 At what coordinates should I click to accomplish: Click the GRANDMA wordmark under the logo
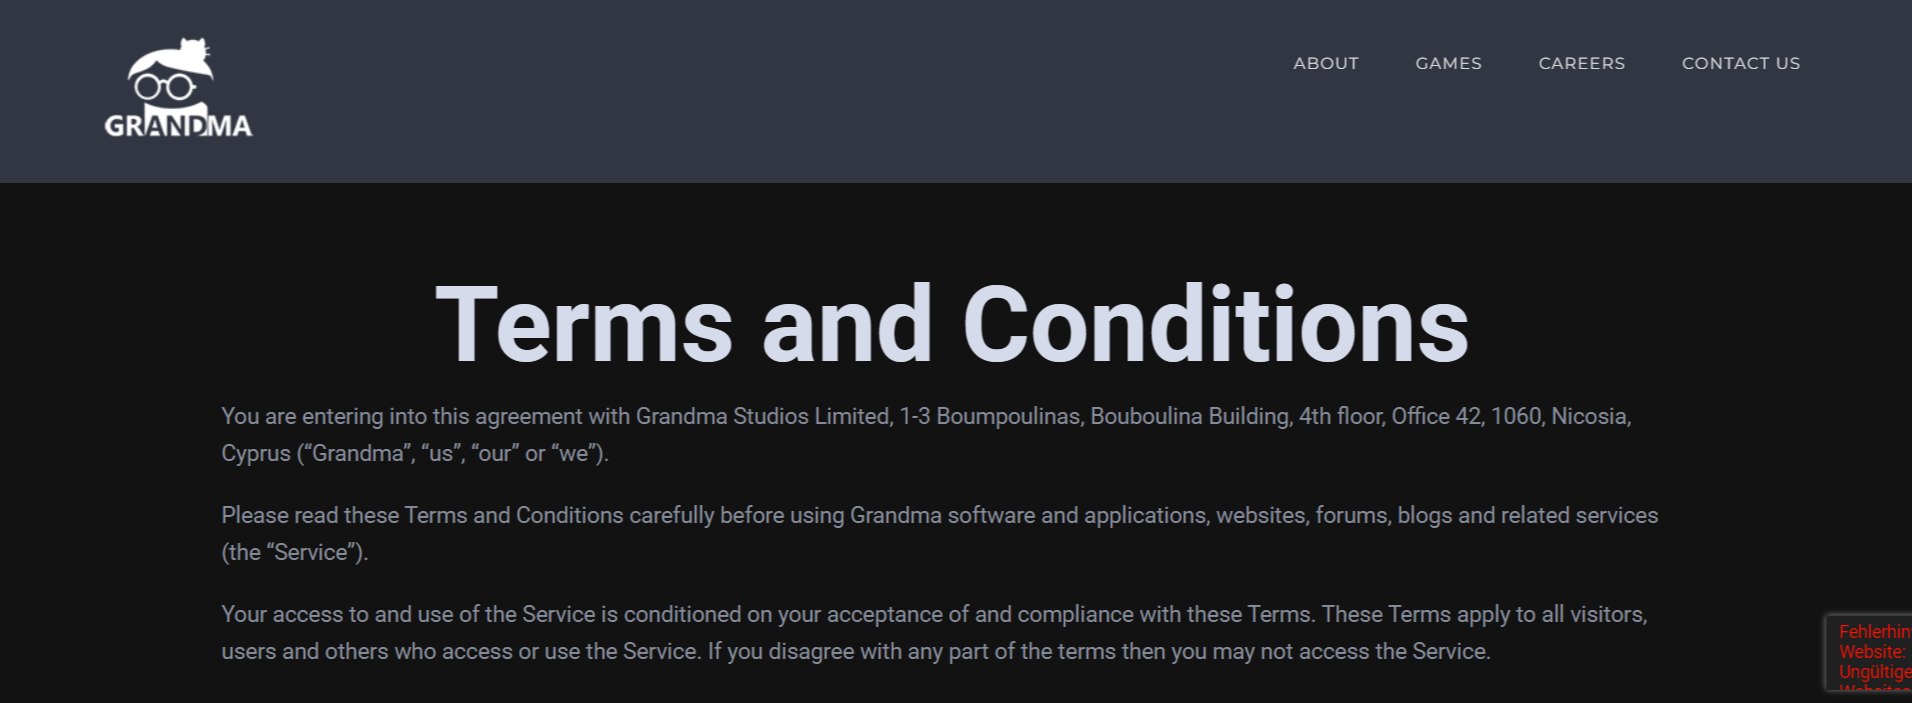[178, 125]
